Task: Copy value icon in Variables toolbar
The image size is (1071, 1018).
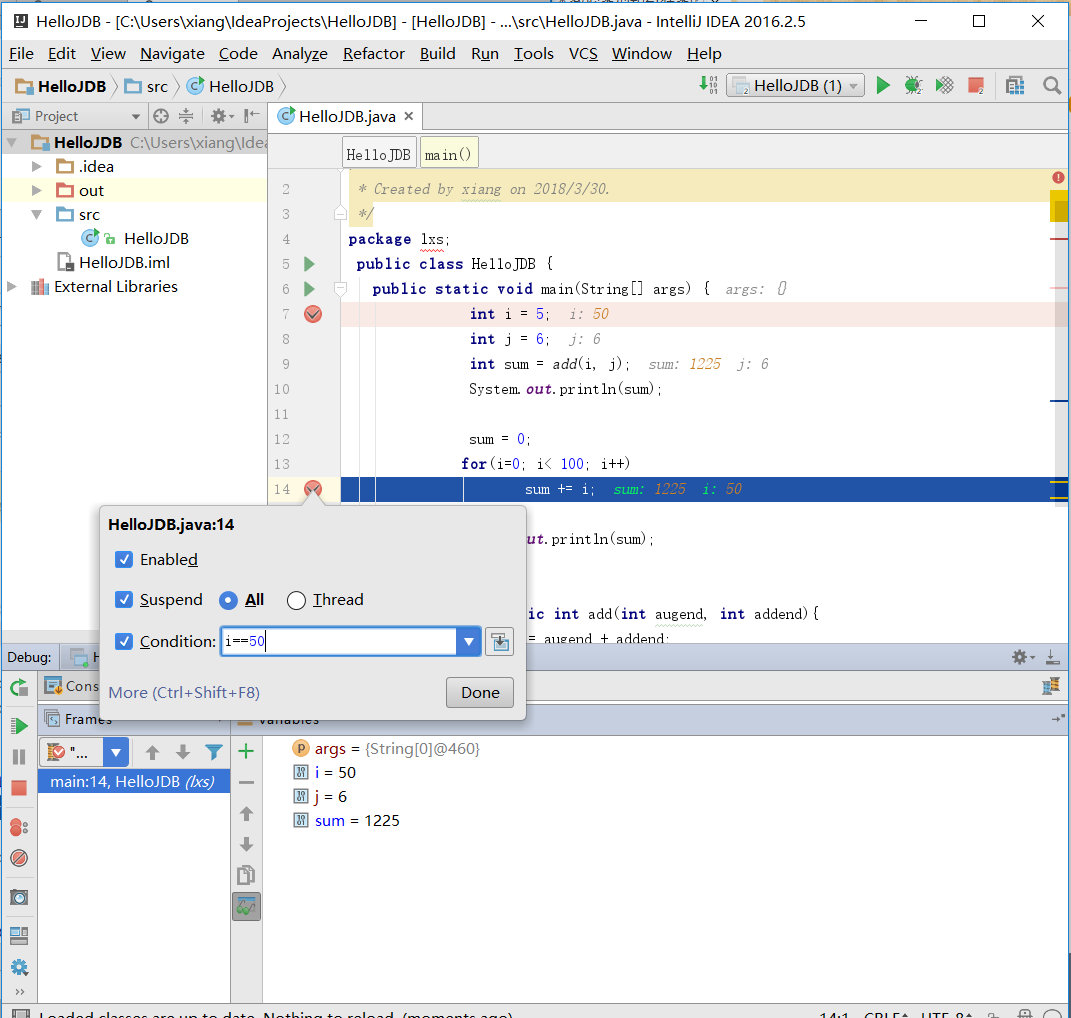Action: [x=246, y=875]
